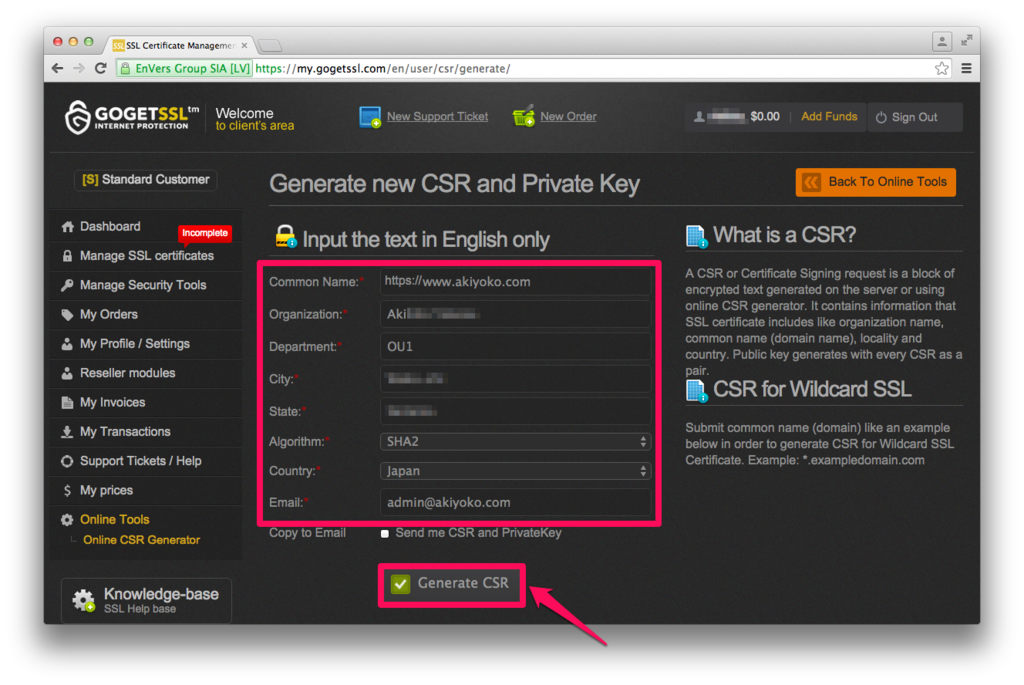Click the Reseller modules icon
The width and height of the screenshot is (1024, 685).
click(67, 374)
